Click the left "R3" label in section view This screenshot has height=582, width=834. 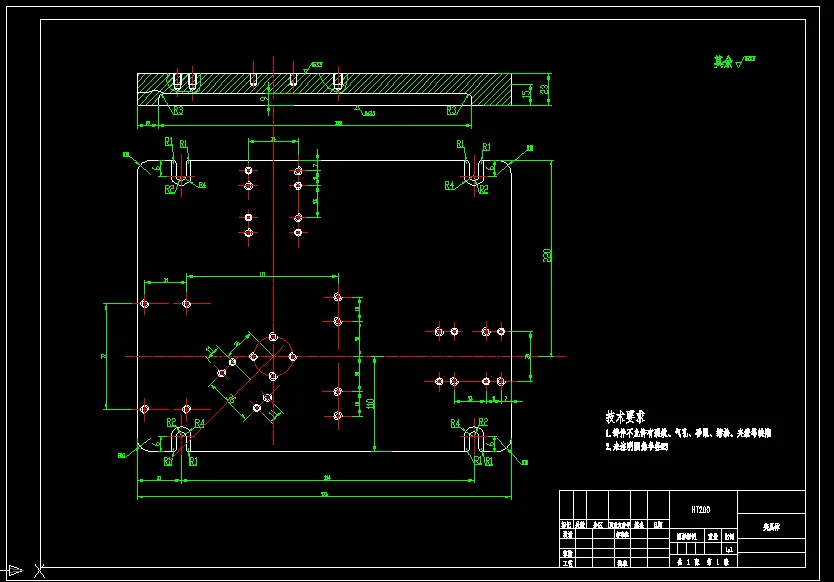click(178, 111)
